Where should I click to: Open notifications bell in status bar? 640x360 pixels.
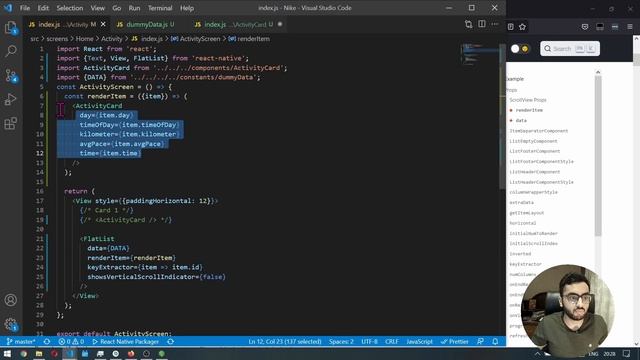(x=495, y=342)
